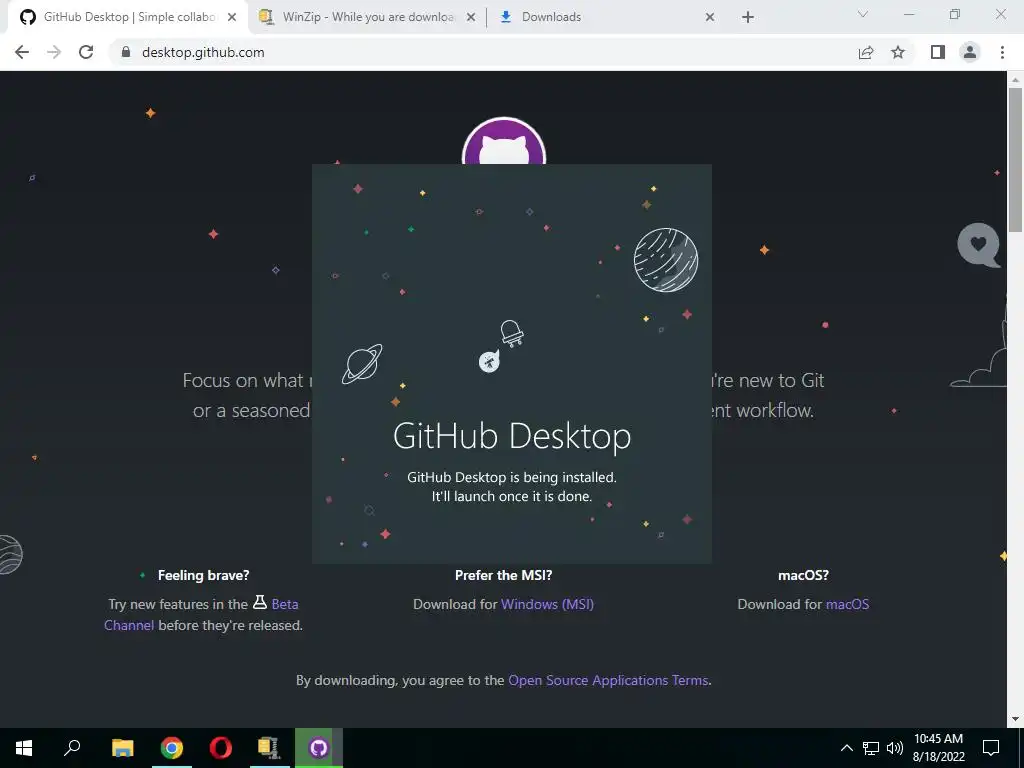Open File Explorer from the taskbar

coord(122,748)
